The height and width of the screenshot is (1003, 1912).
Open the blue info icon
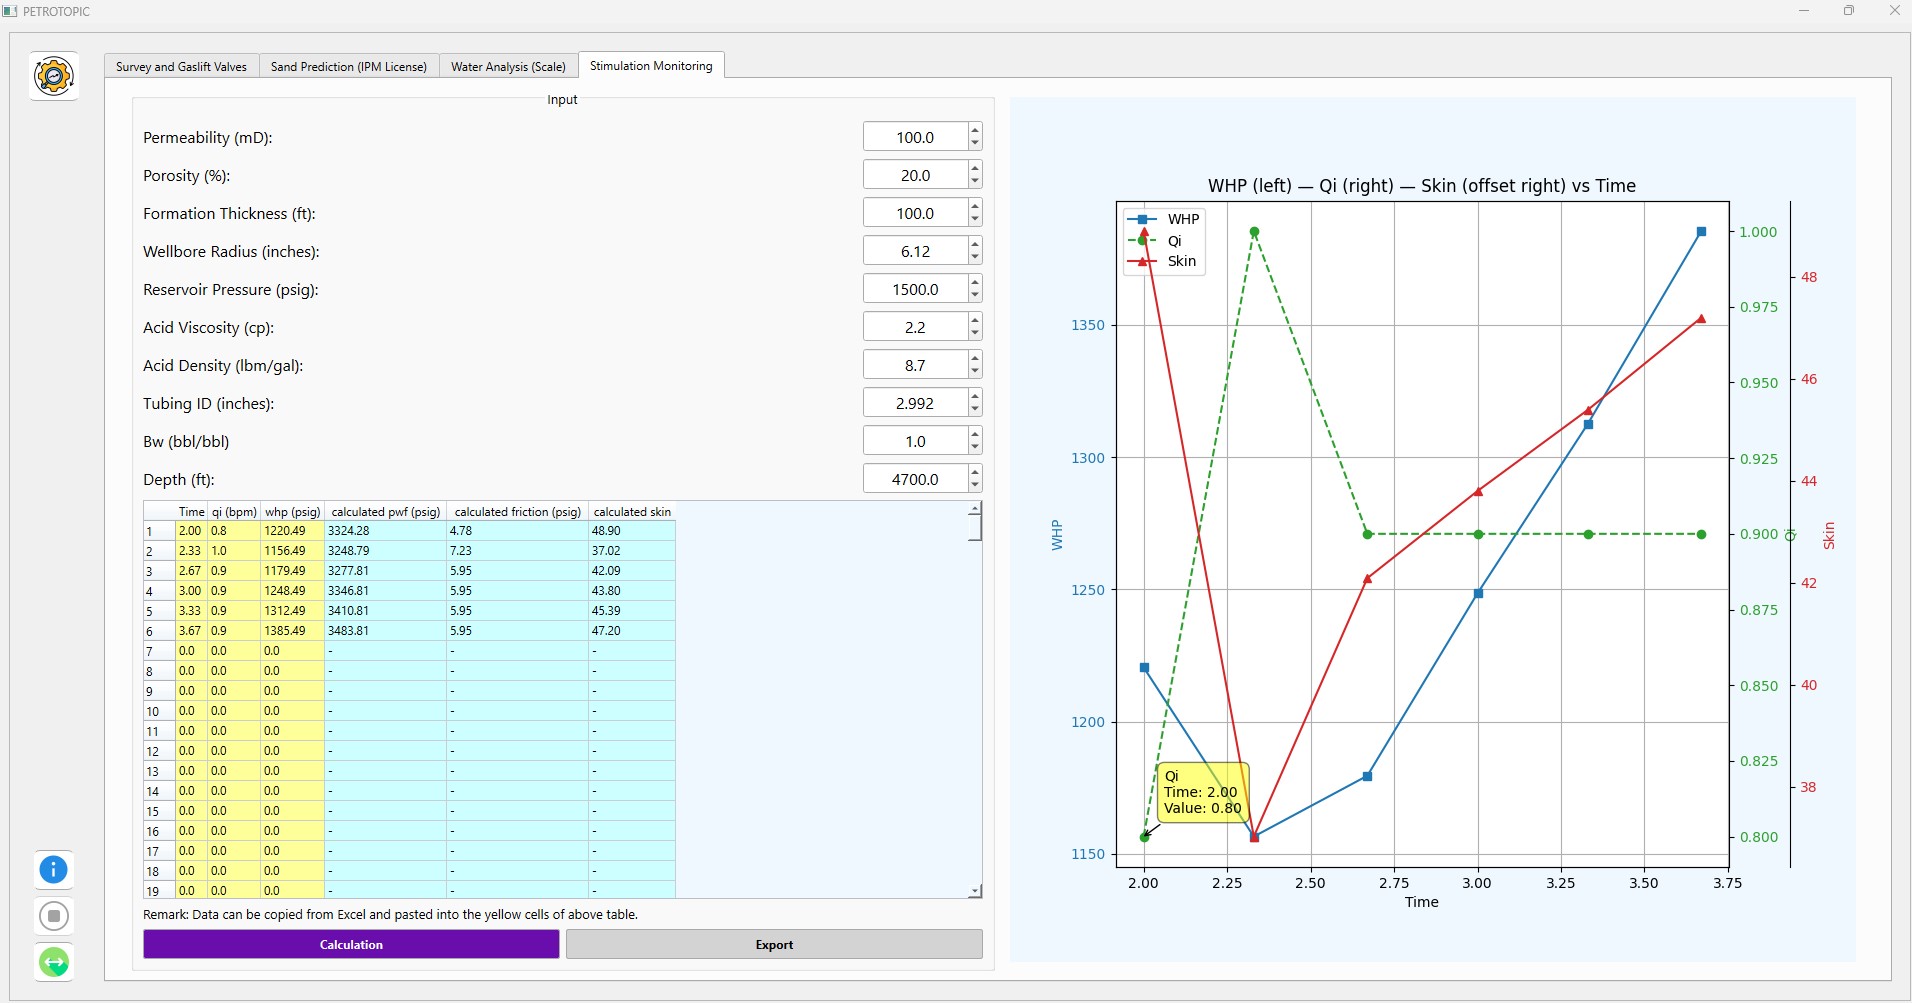click(x=54, y=870)
